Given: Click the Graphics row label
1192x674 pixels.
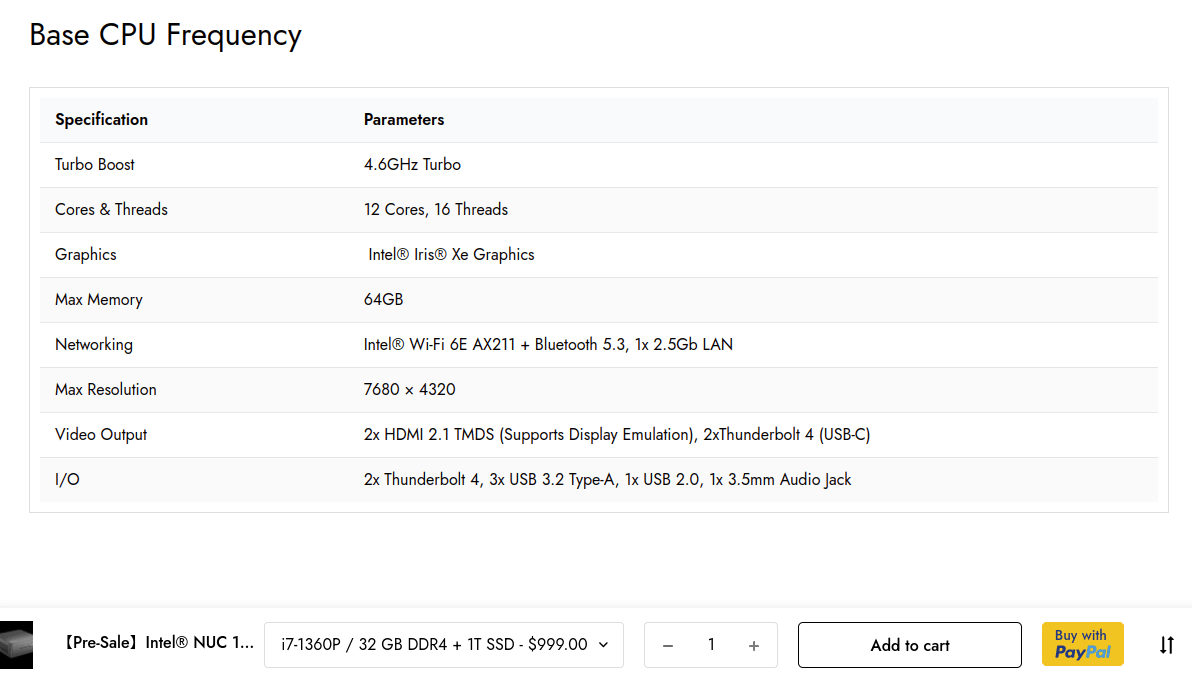Looking at the screenshot, I should [x=85, y=255].
